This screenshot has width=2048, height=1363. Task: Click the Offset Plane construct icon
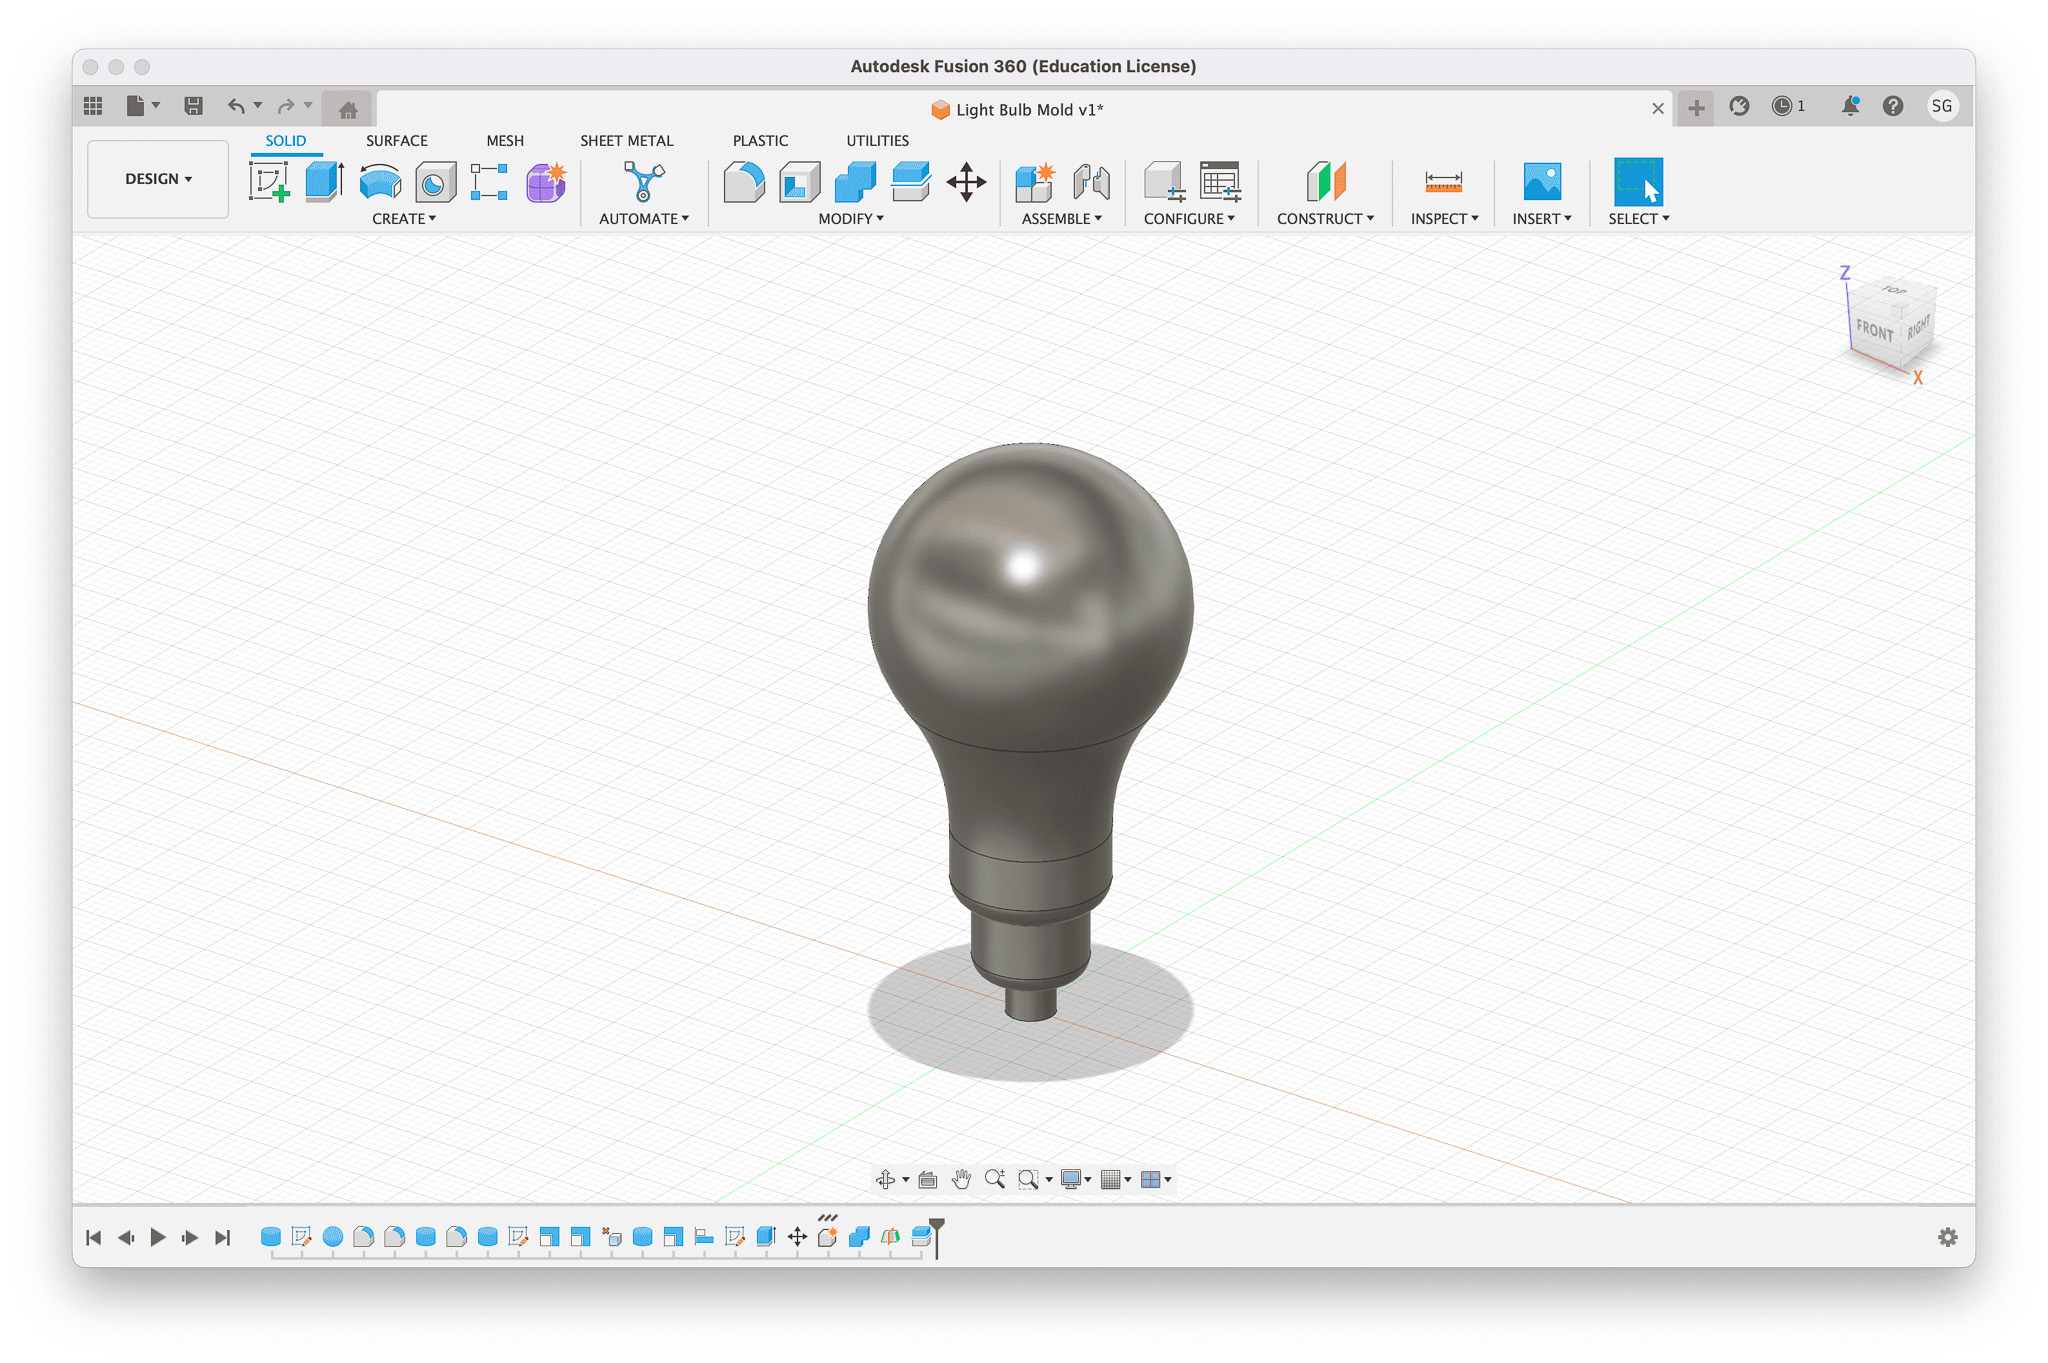click(x=1326, y=182)
